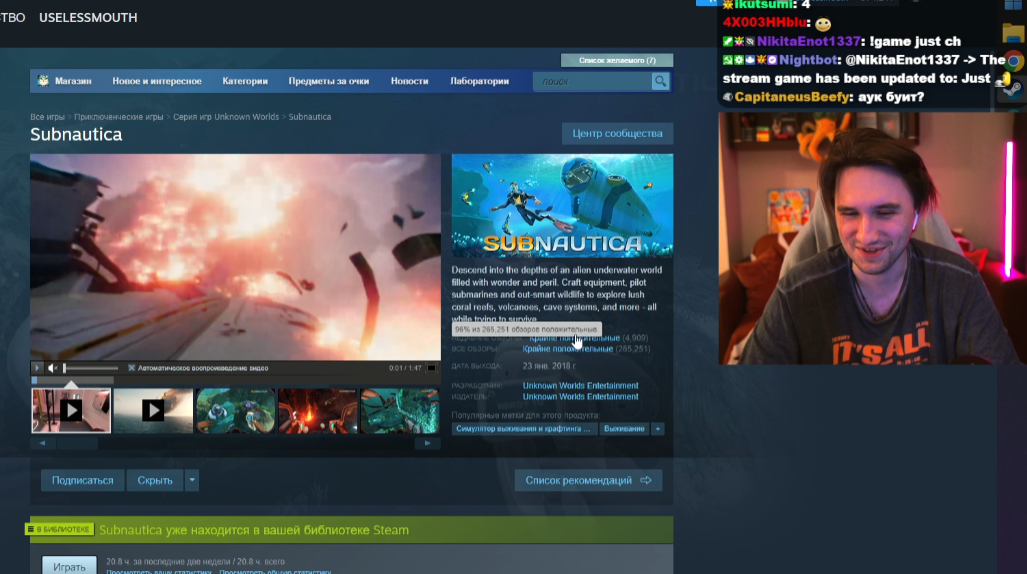The height and width of the screenshot is (574, 1027).
Task: Click Серия игр Unknown Worlds breadcrumb
Action: pos(226,117)
